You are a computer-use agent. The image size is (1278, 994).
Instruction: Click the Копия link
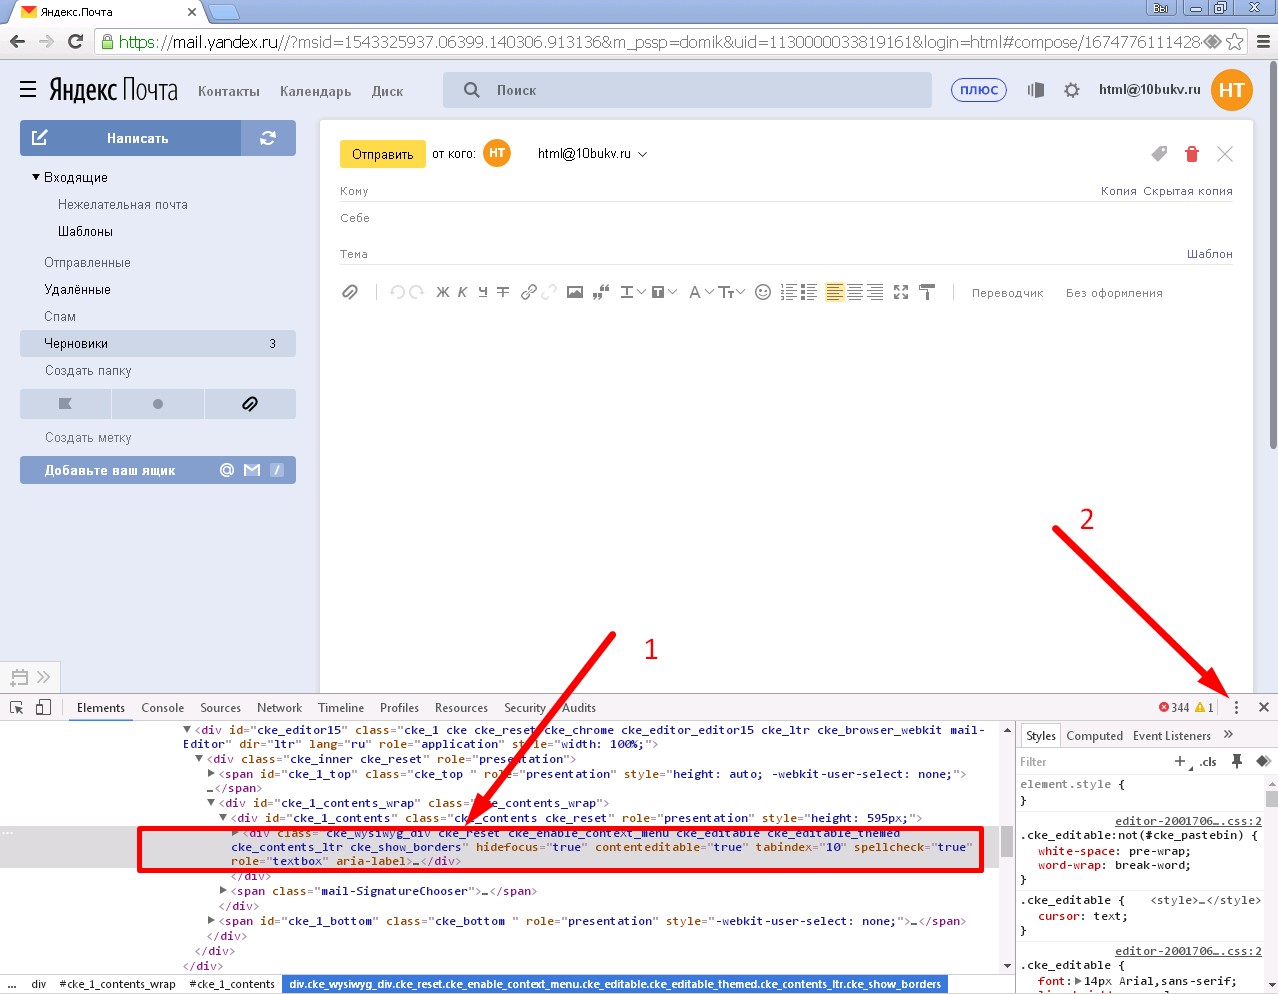[x=1118, y=191]
